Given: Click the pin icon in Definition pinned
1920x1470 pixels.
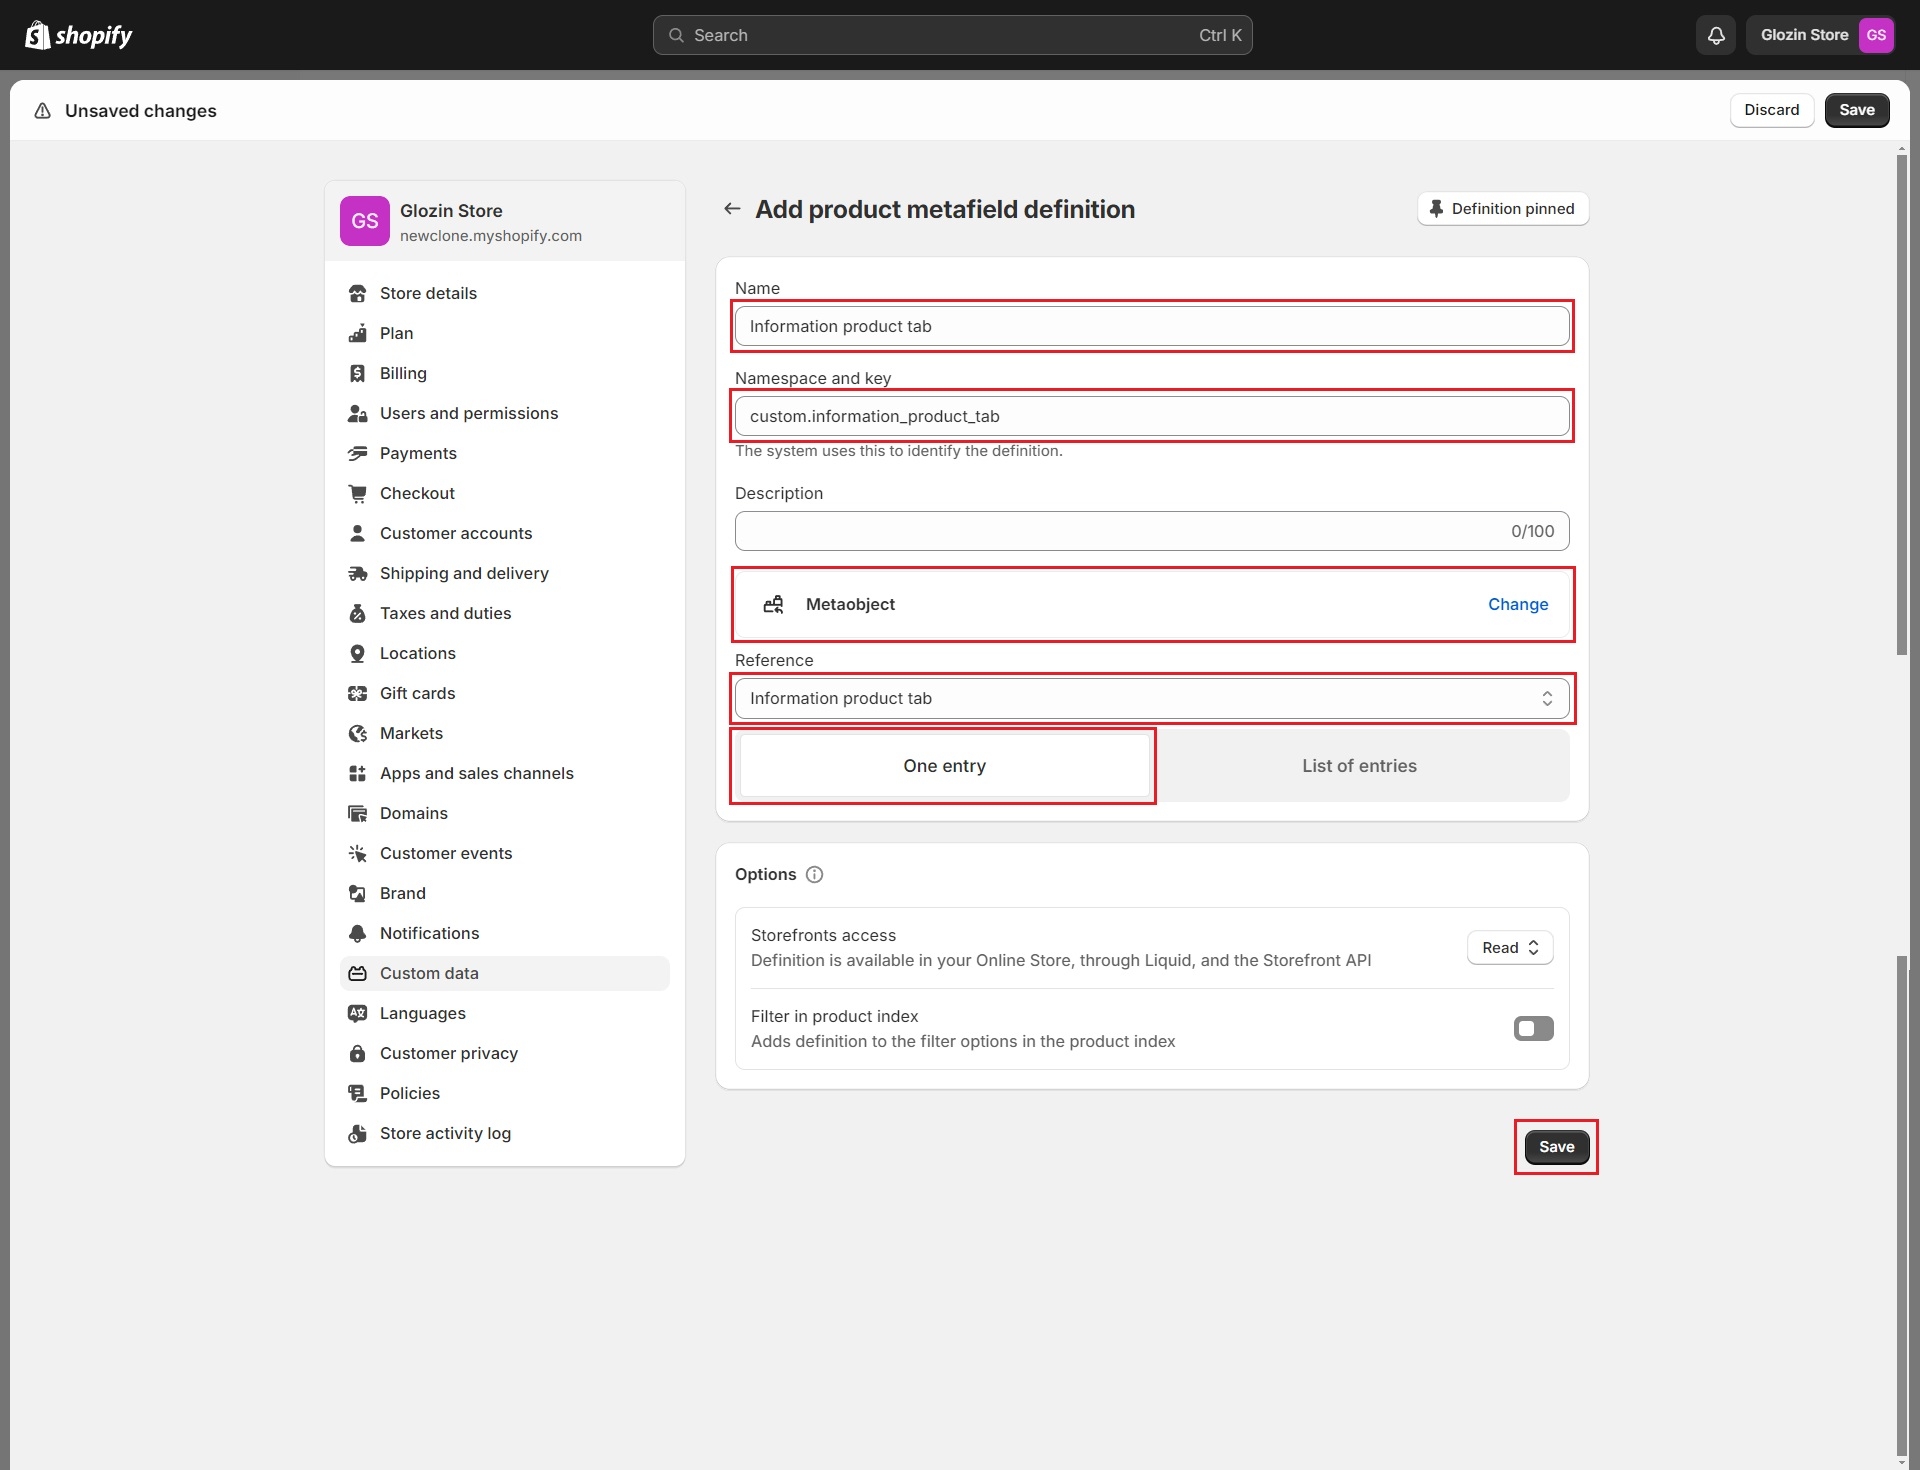Looking at the screenshot, I should [1436, 209].
